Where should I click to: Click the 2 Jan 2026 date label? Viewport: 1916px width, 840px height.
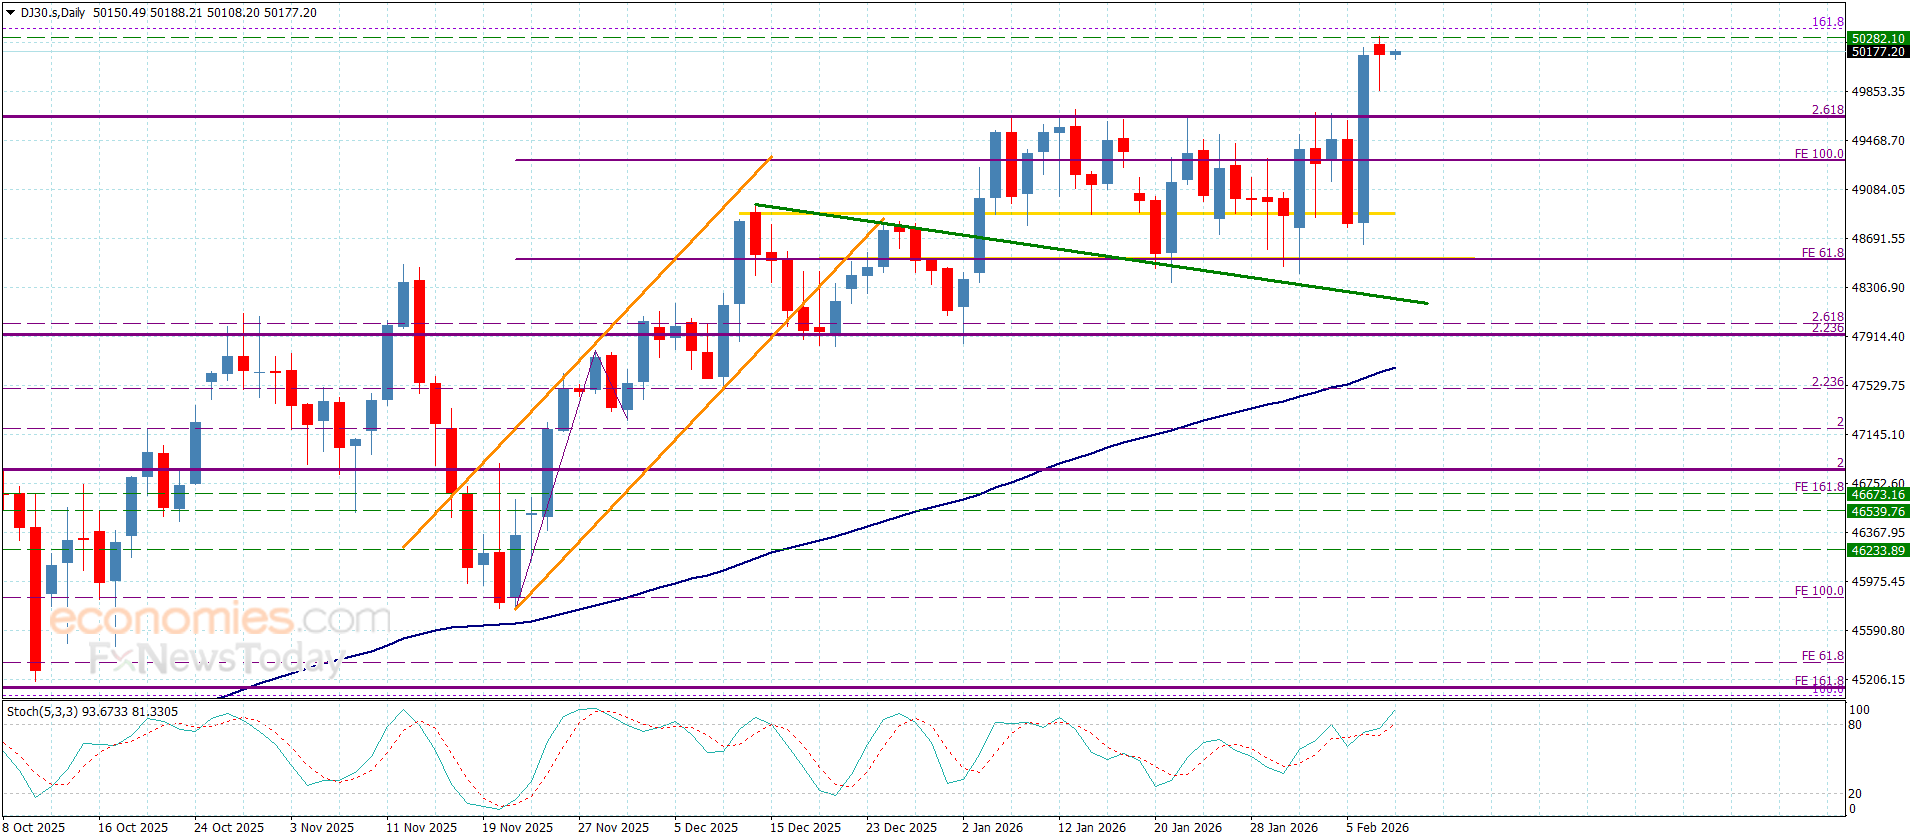coord(992,828)
